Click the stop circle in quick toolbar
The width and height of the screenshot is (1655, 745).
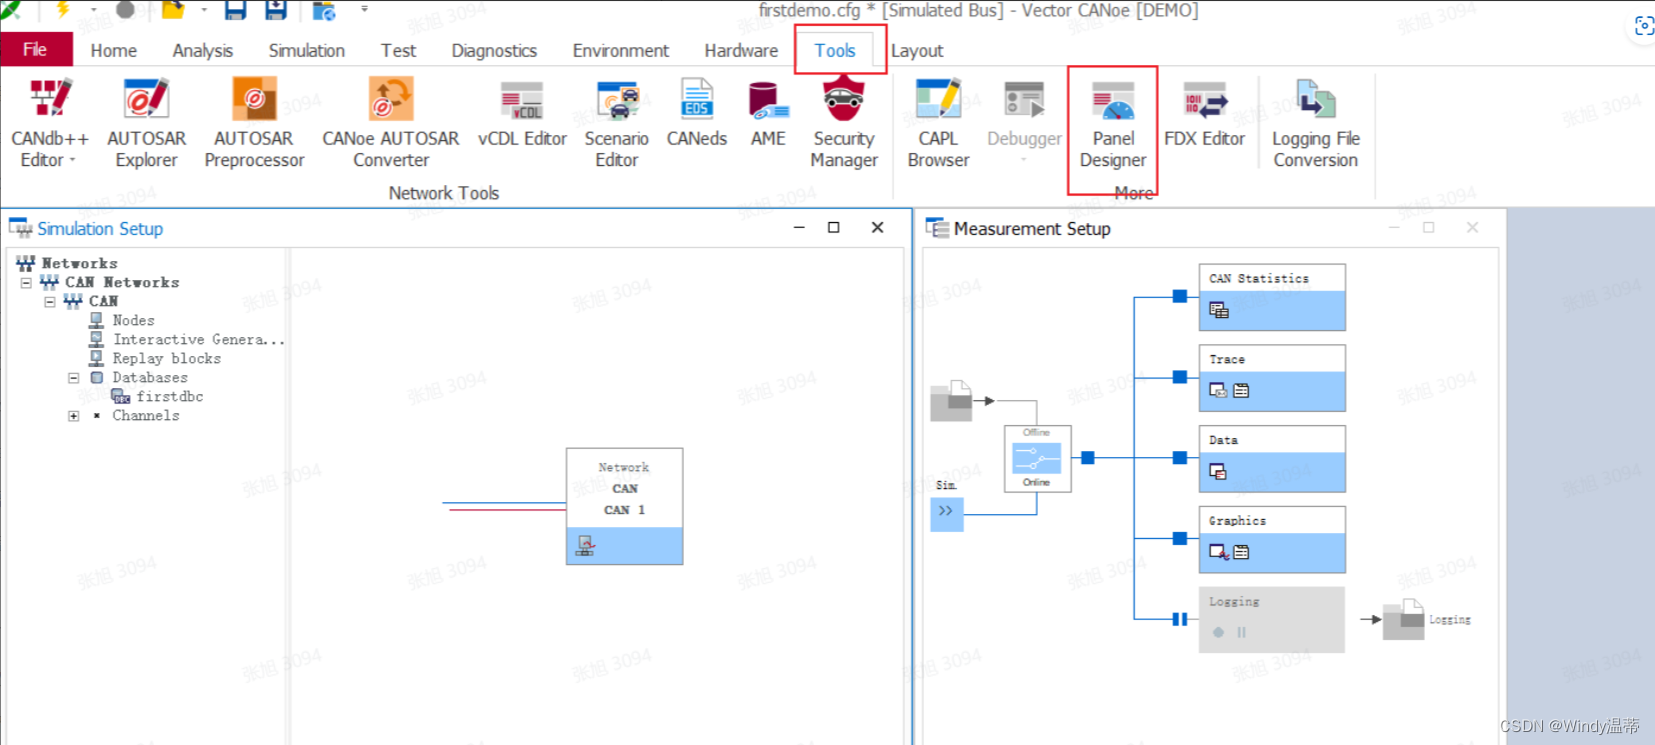(x=125, y=10)
